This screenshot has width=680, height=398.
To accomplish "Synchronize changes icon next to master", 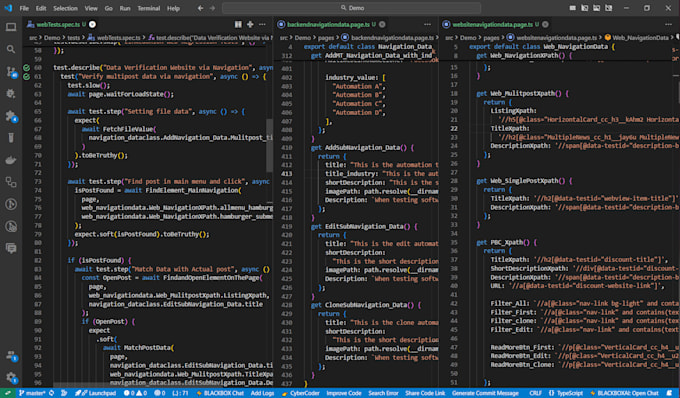I will (52, 393).
